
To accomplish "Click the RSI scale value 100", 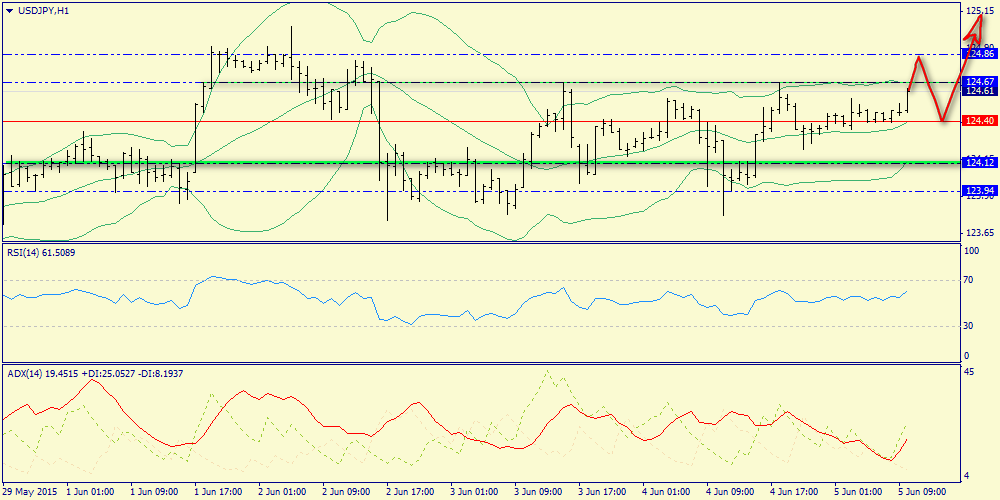I will tap(973, 251).
